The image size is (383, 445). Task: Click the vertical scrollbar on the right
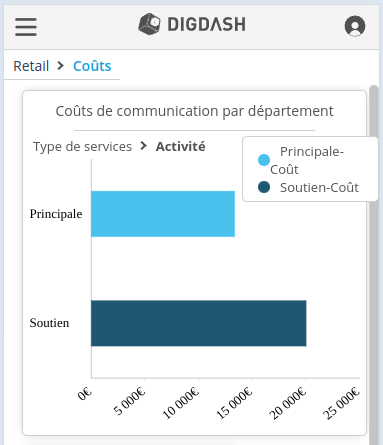[x=374, y=265]
